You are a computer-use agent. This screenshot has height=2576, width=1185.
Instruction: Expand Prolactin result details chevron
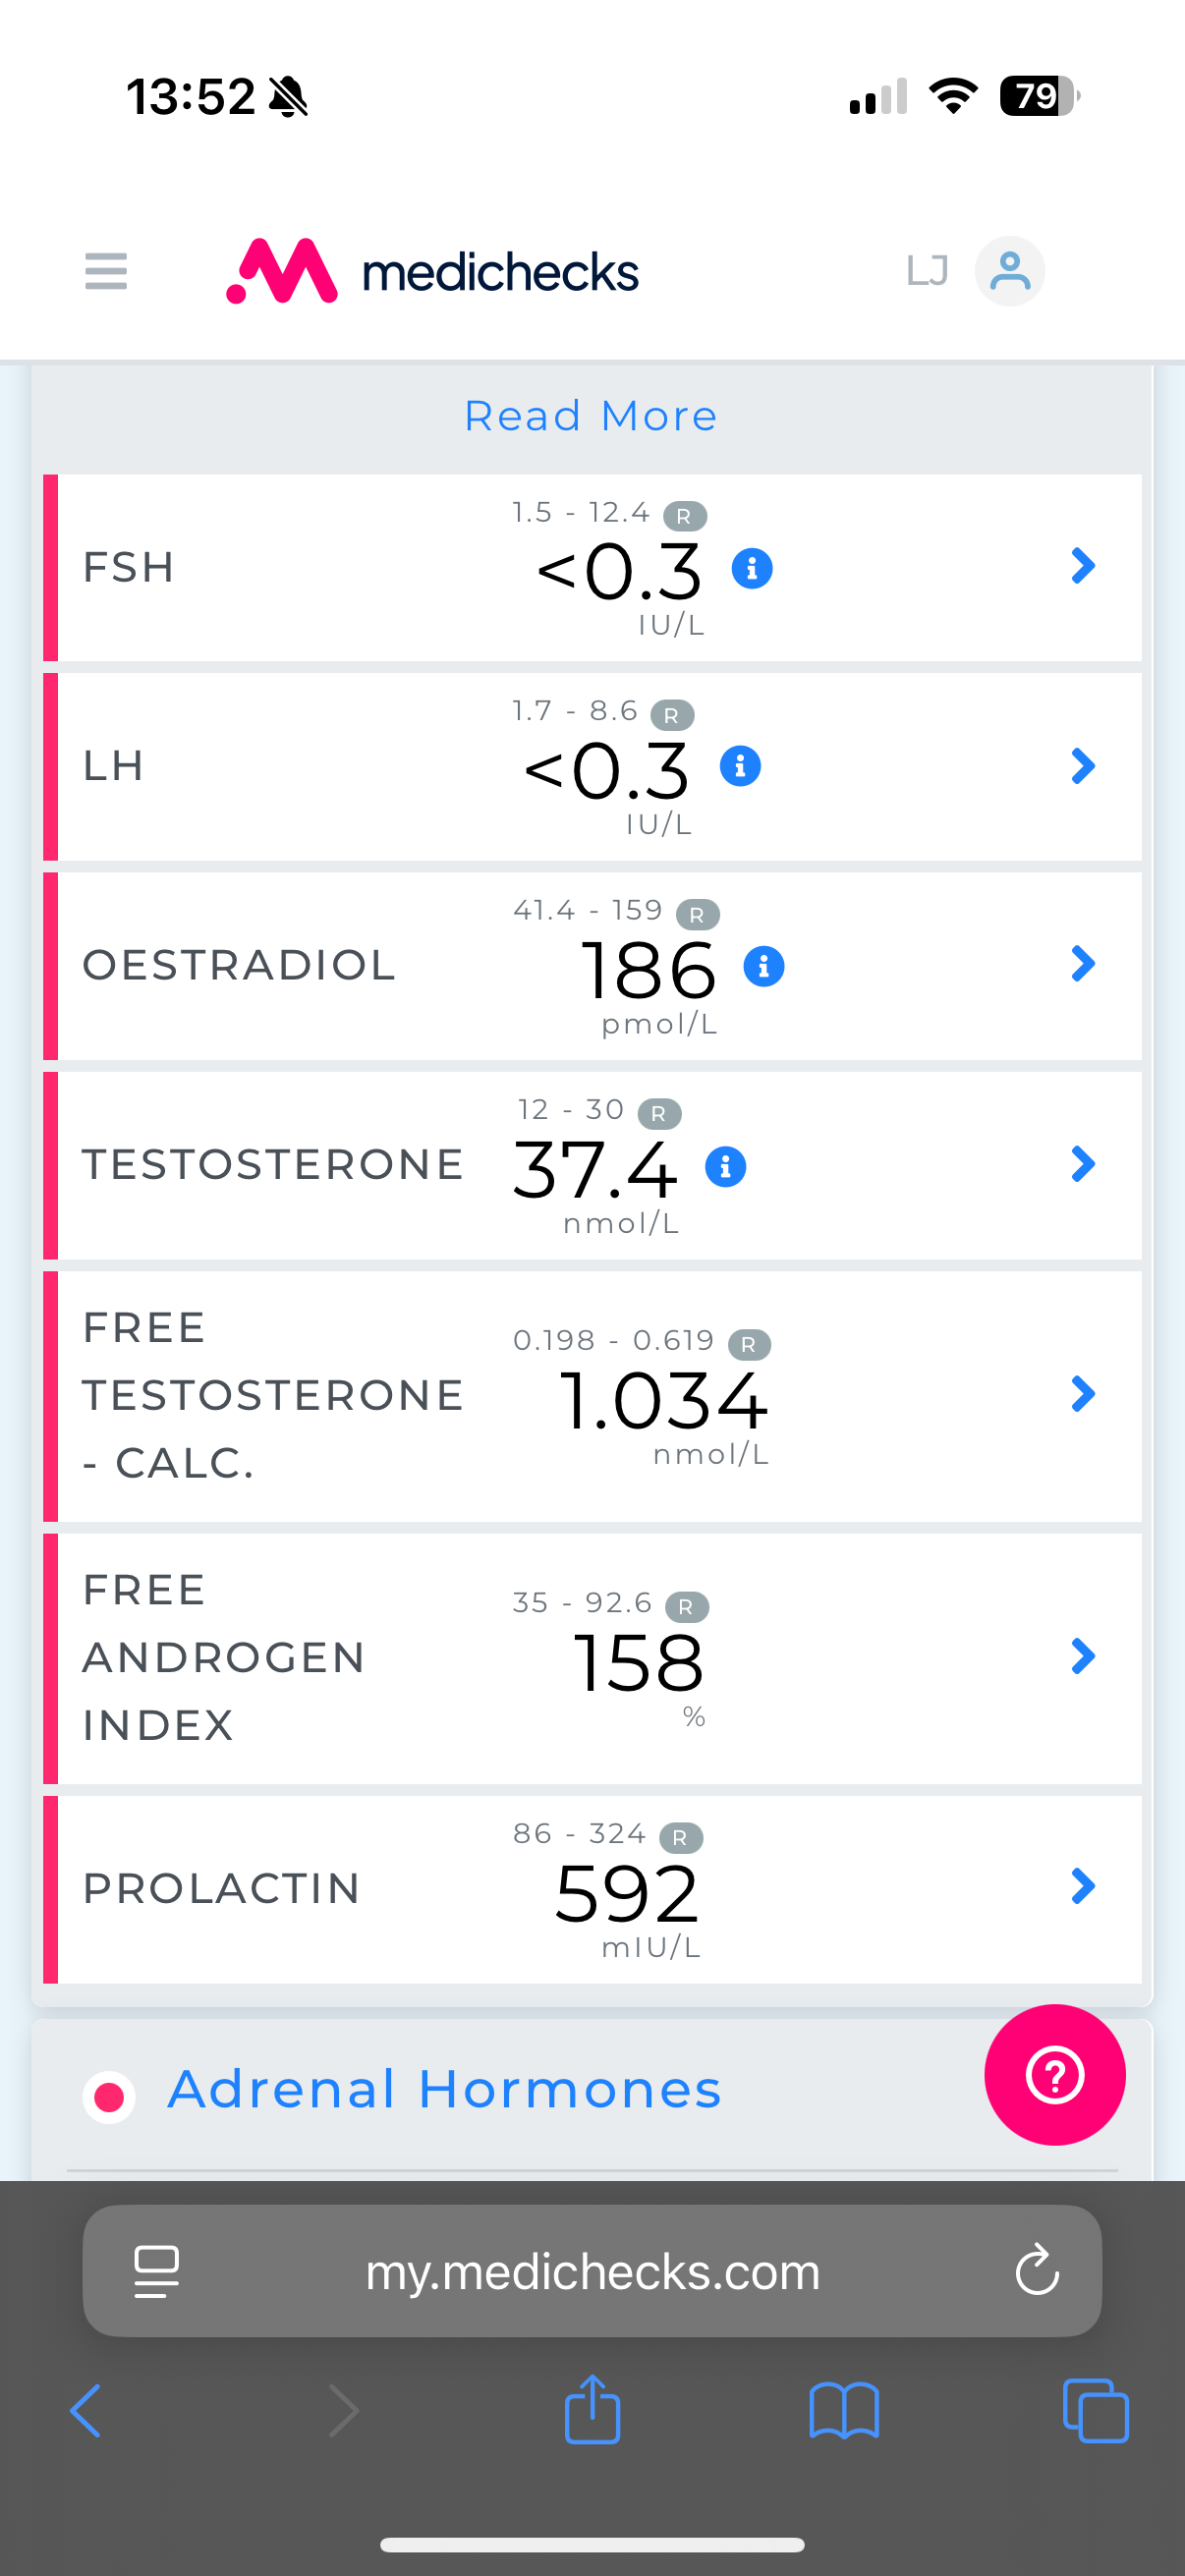[x=1083, y=1887]
